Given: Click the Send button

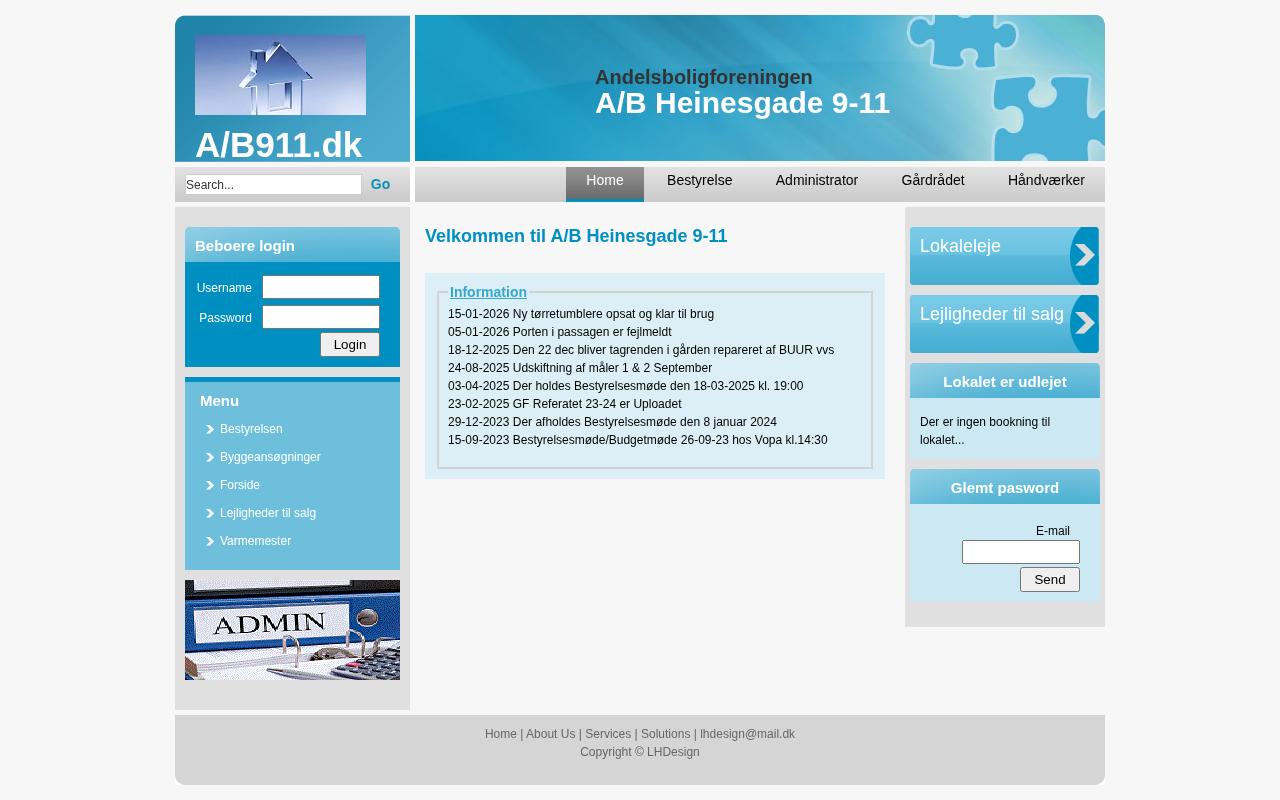Looking at the screenshot, I should (x=1050, y=579).
